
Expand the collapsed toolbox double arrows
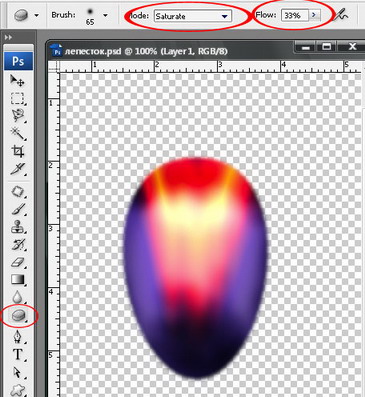tap(8, 37)
